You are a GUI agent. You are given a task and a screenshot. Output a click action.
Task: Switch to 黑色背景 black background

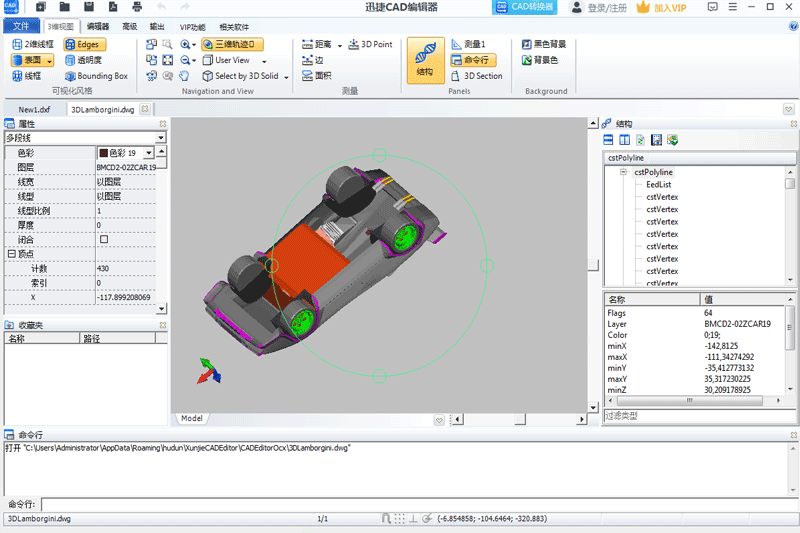pyautogui.click(x=544, y=44)
